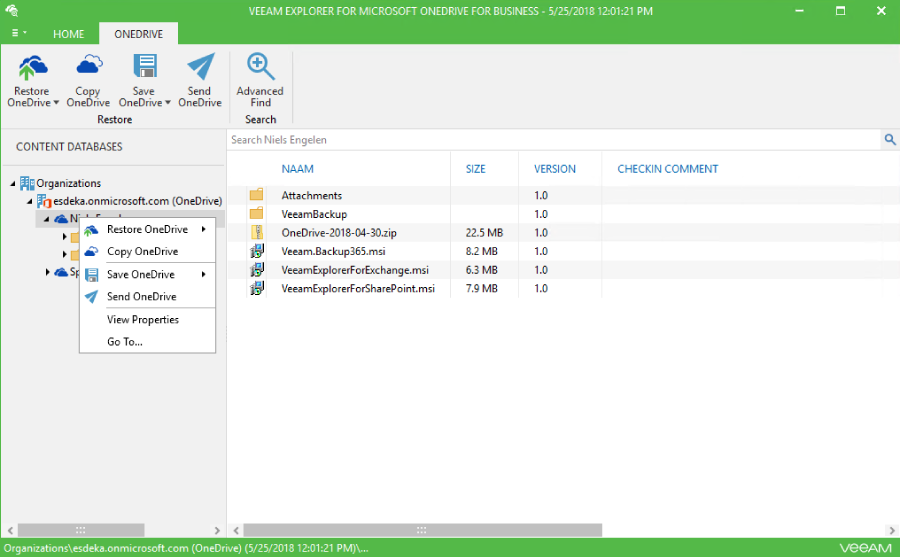Click the file list horizontal scrollbar thumb
The height and width of the screenshot is (557, 900).
422,530
